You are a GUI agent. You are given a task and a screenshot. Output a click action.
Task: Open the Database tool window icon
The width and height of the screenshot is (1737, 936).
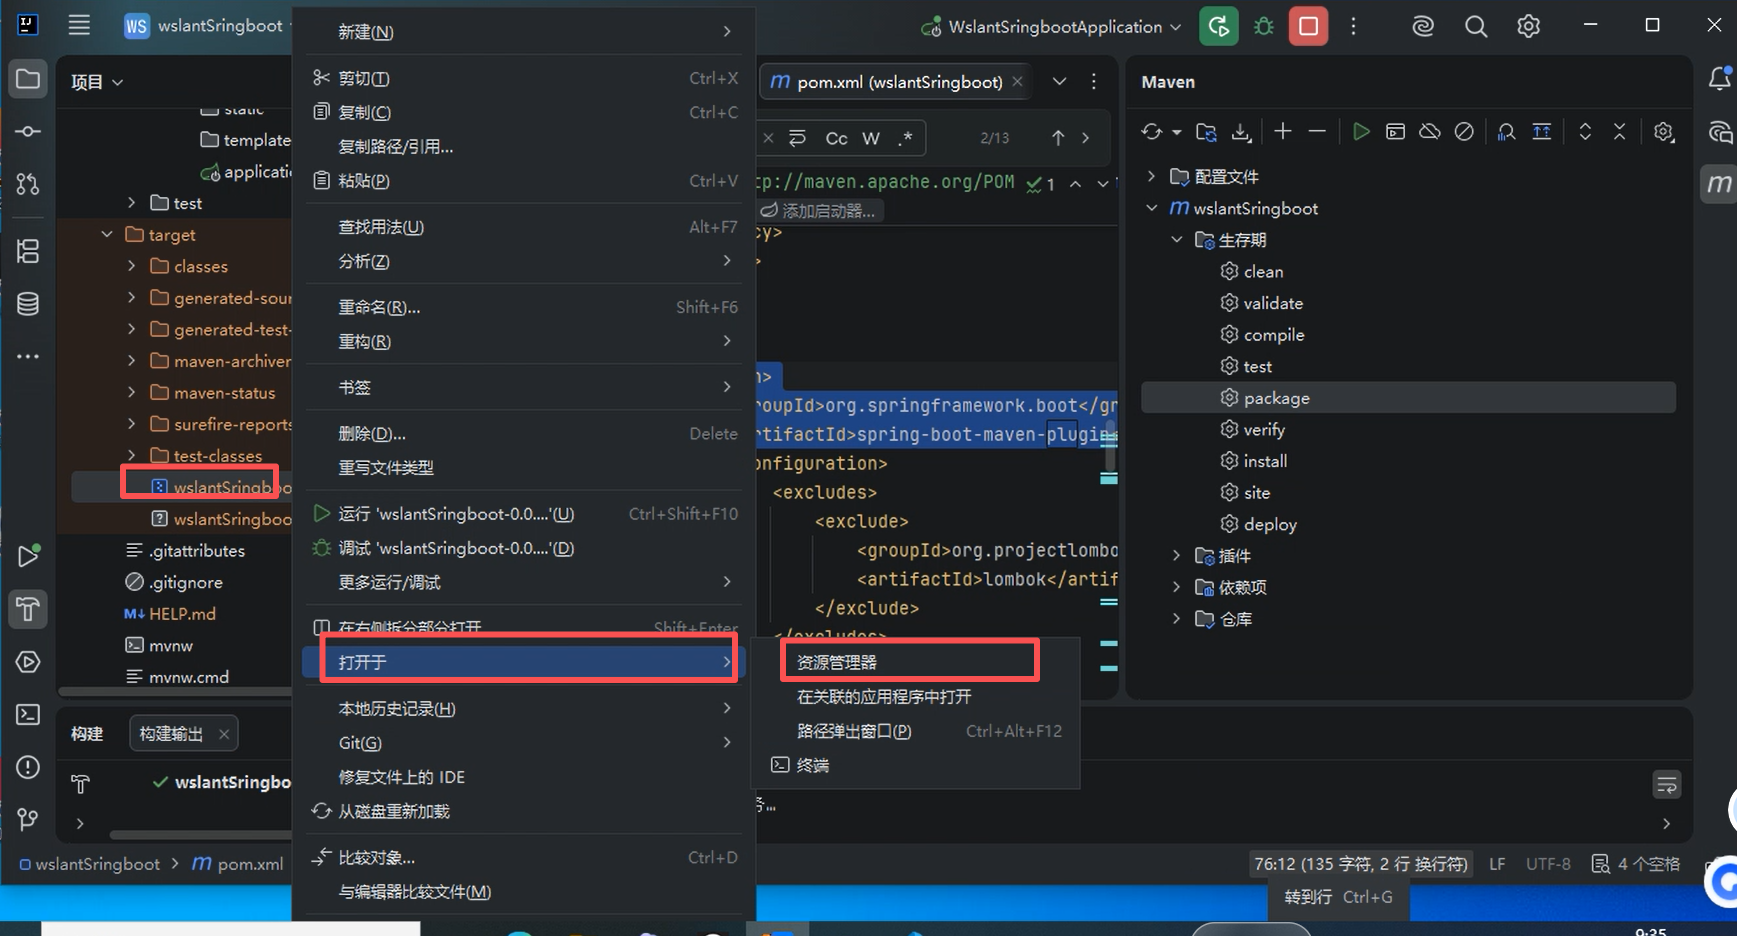(28, 304)
